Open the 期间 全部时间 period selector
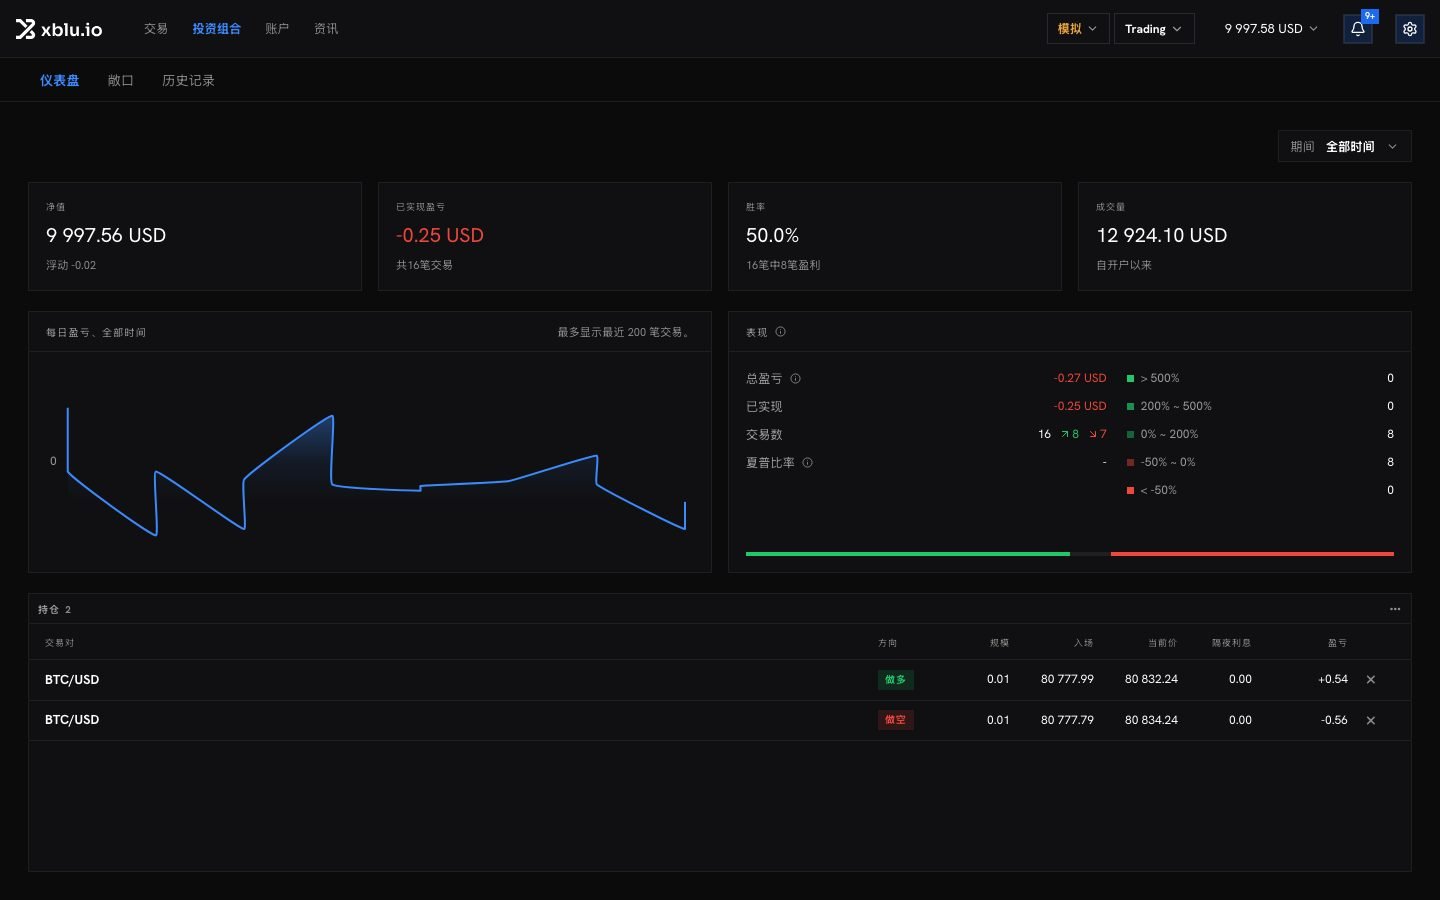1440x900 pixels. 1344,146
